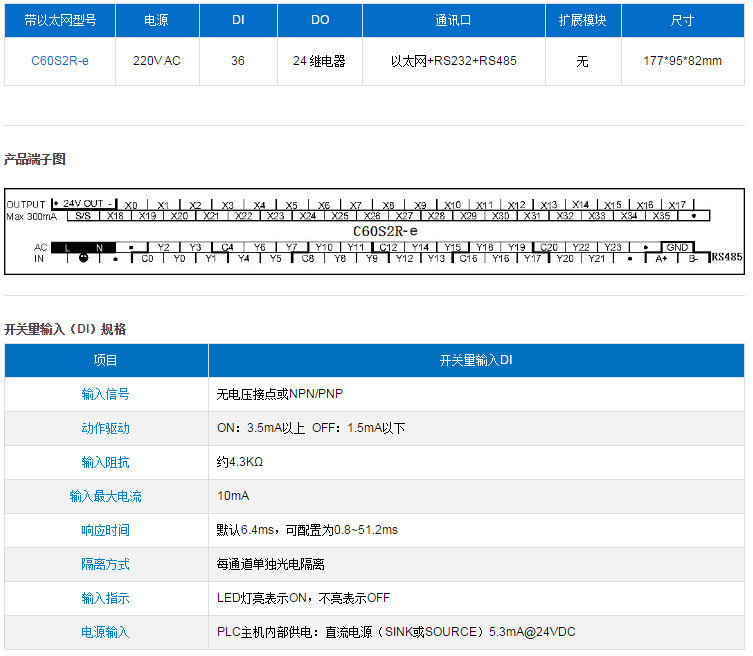Click the Y0 terminal in diagram
The height and width of the screenshot is (656, 753).
click(179, 258)
